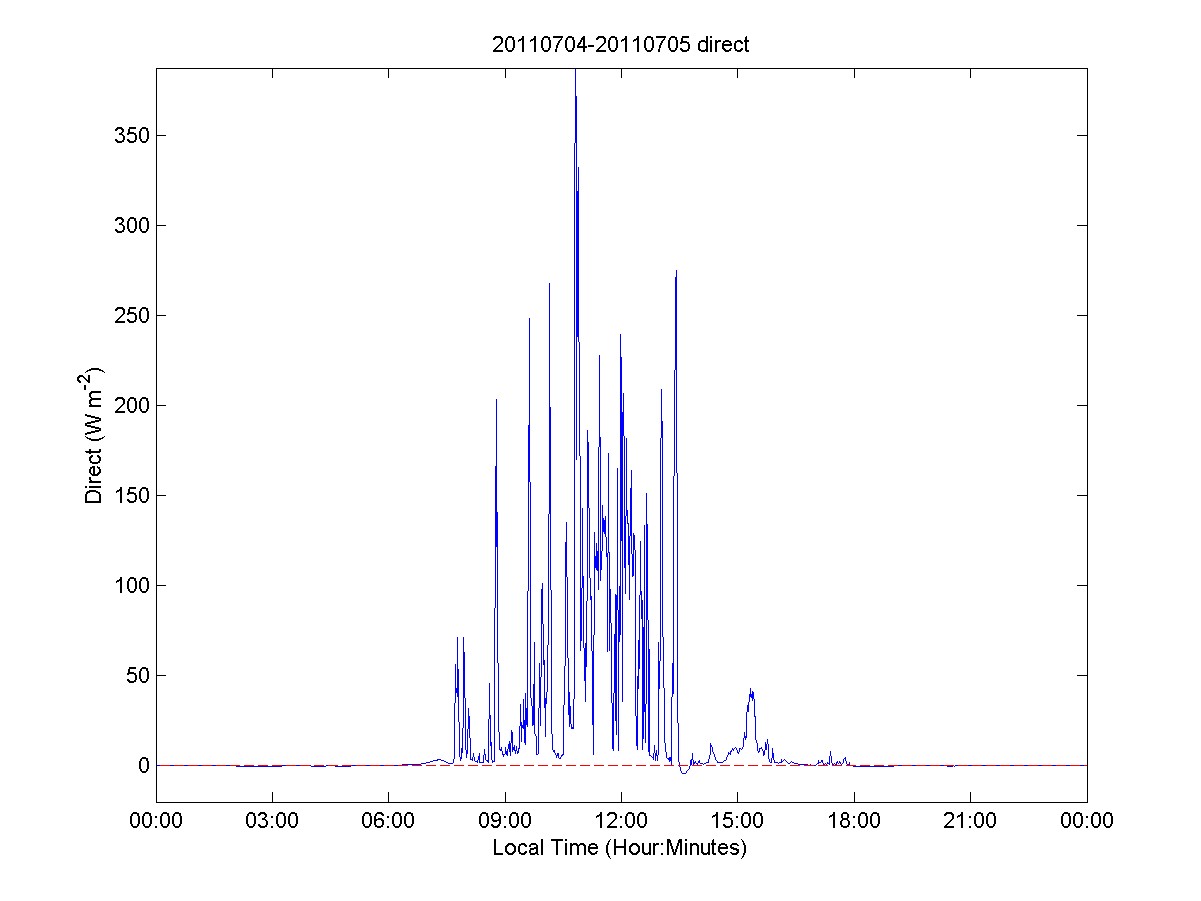This screenshot has height=901, width=1201.
Task: Click the 15:00 x-axis tick label
Action: click(x=737, y=822)
